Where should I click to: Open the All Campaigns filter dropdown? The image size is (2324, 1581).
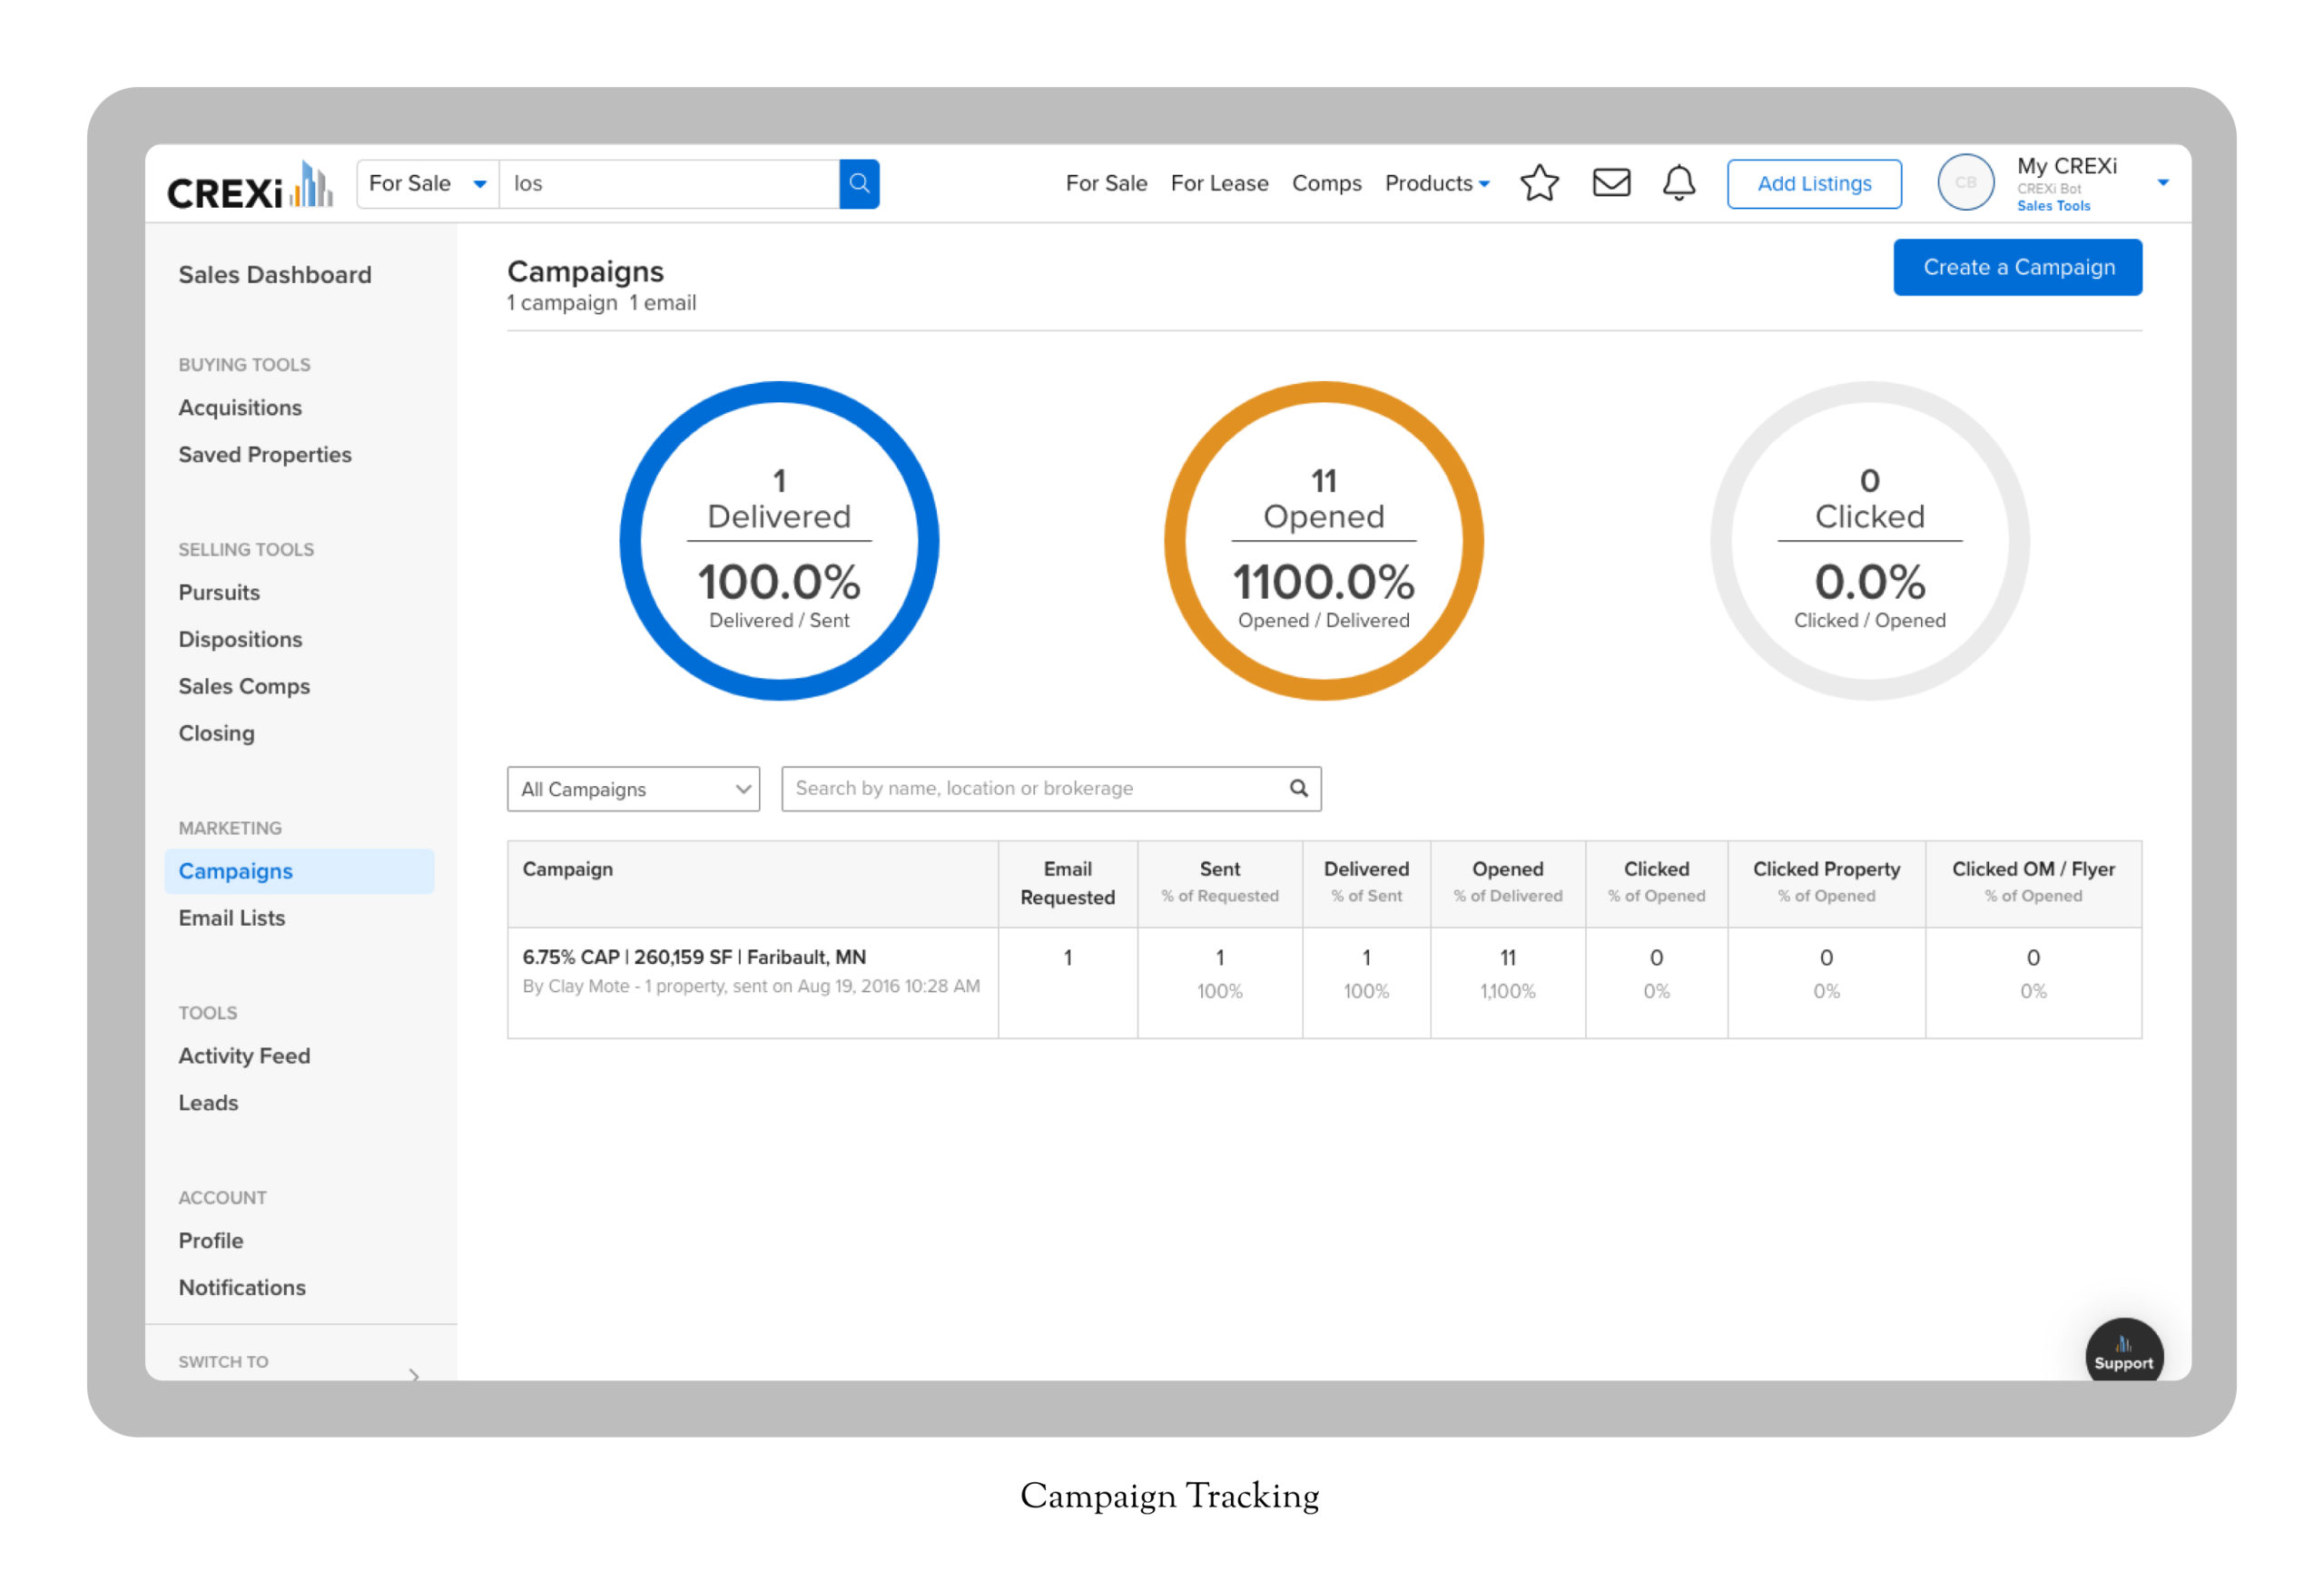(x=633, y=789)
